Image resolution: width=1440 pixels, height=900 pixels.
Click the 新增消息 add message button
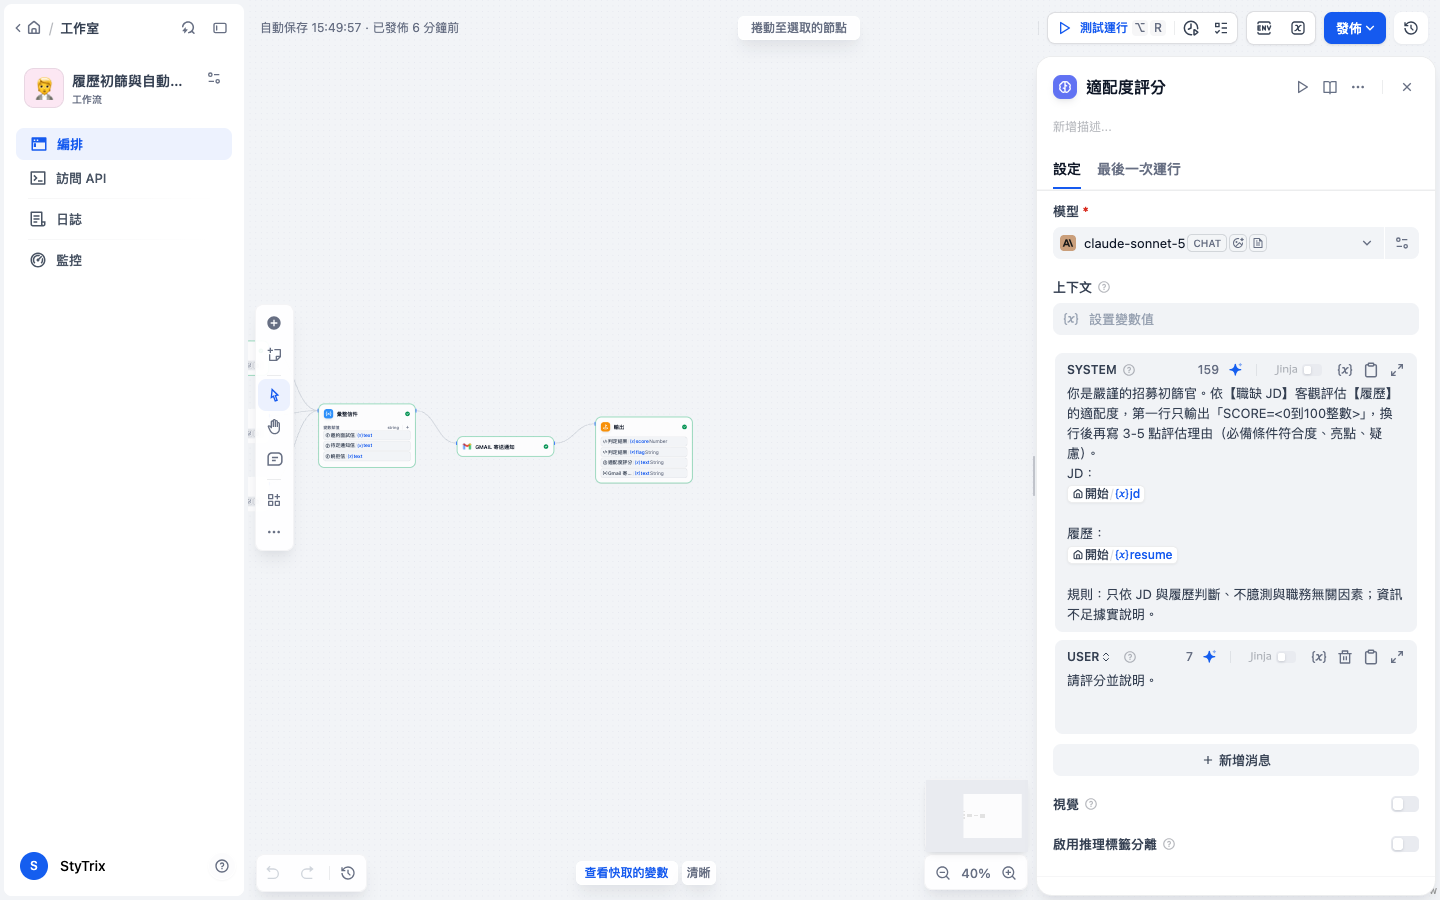[x=1236, y=760]
